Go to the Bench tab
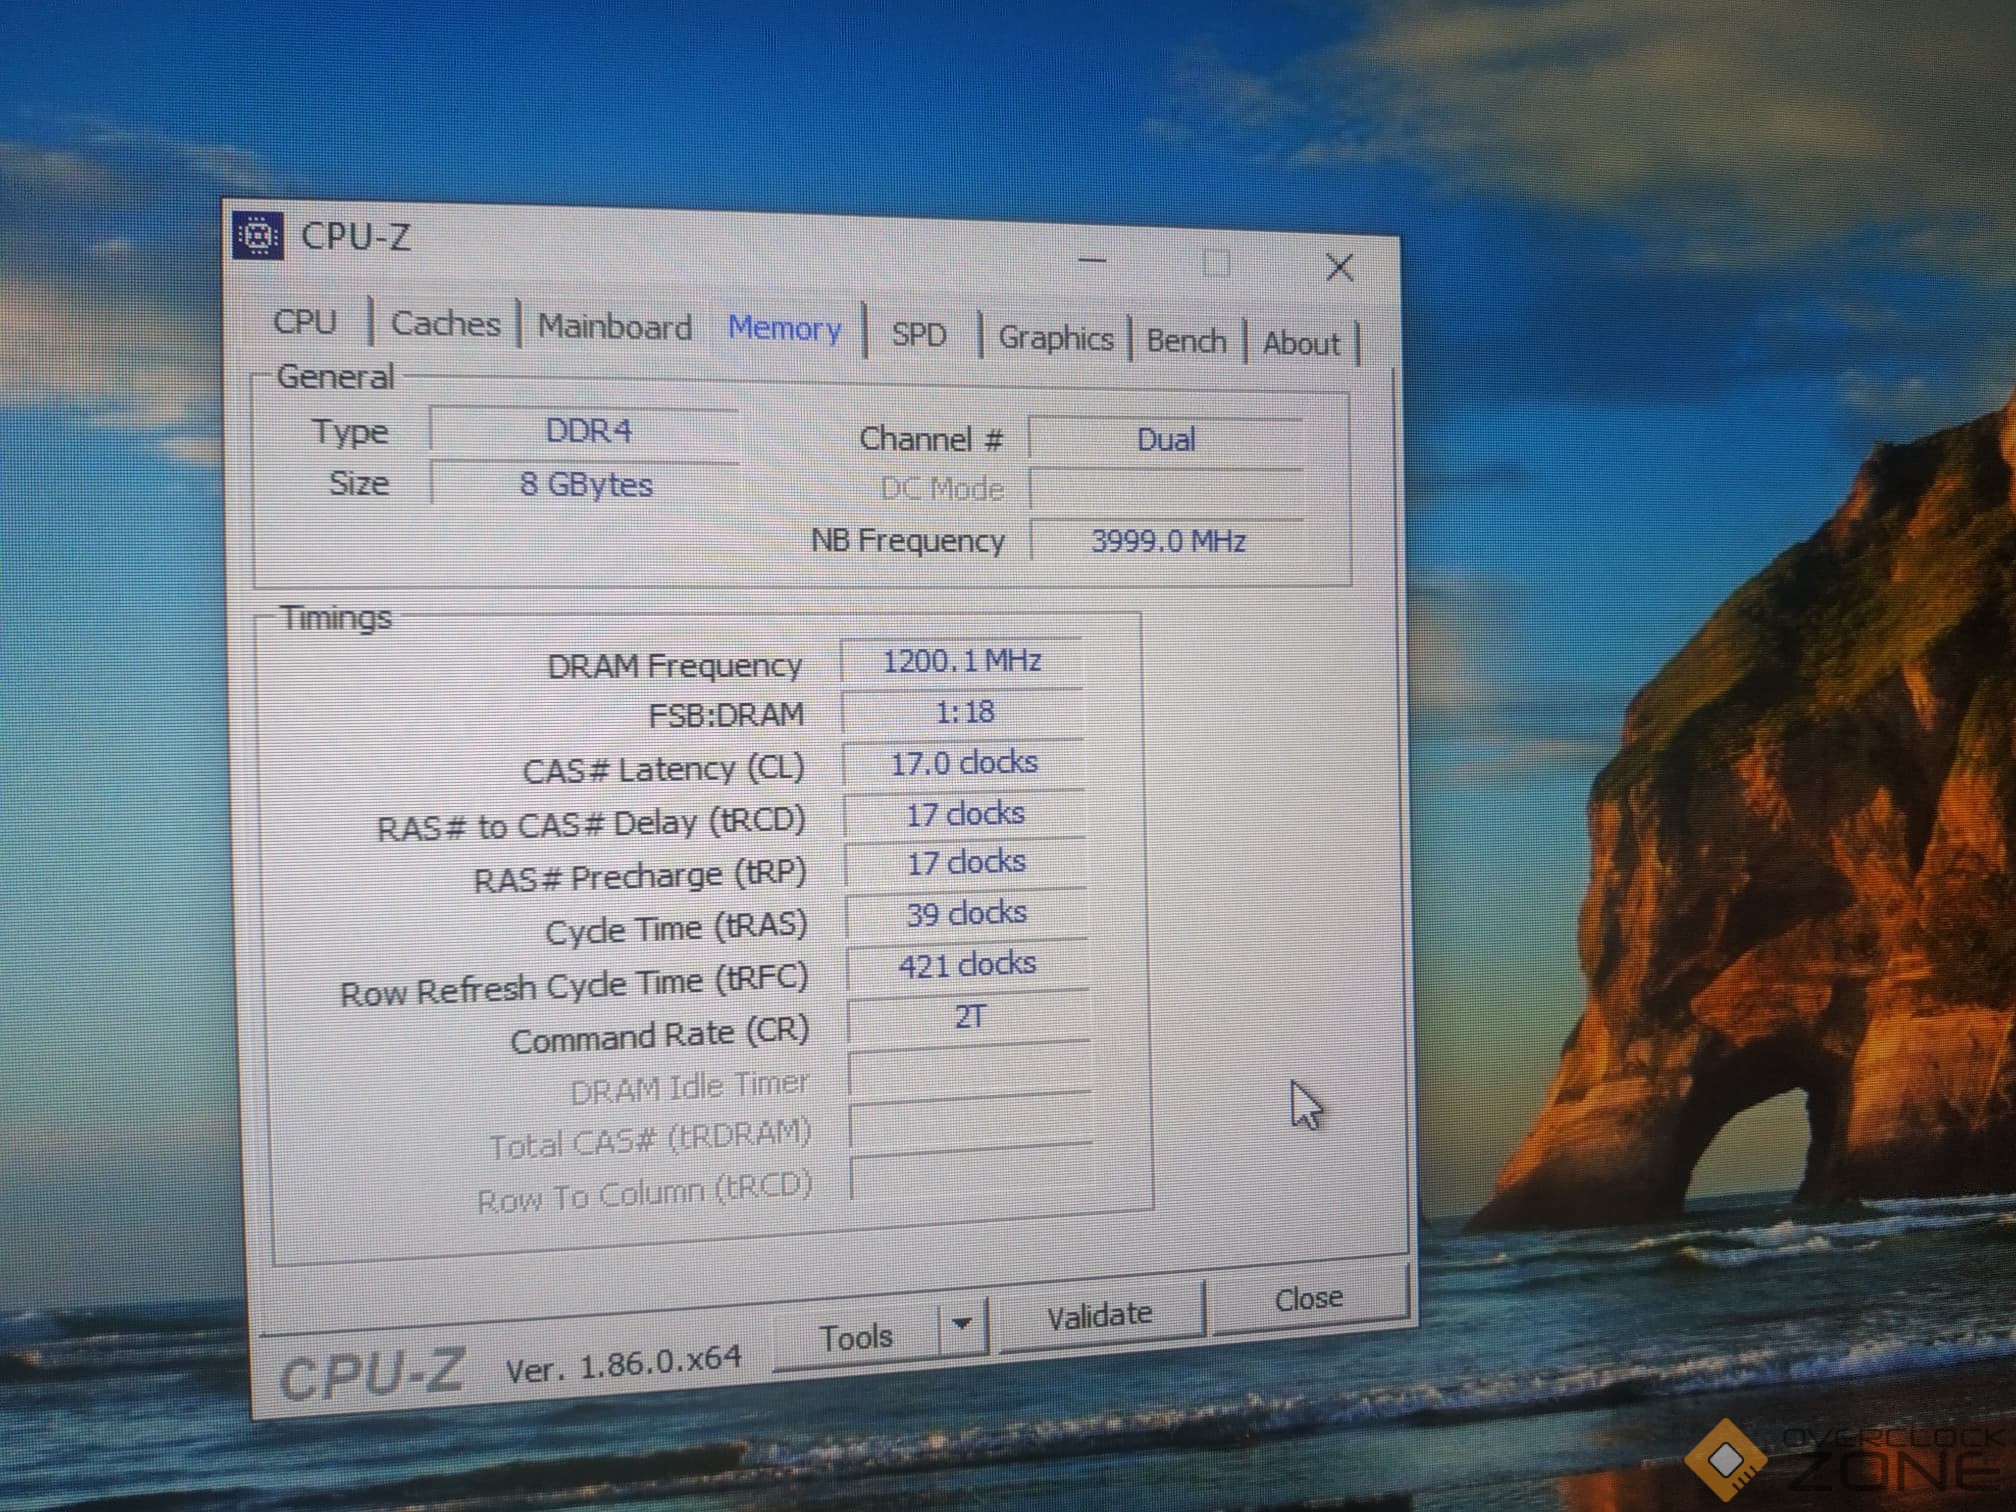The height and width of the screenshot is (1512, 2016). [x=1186, y=341]
